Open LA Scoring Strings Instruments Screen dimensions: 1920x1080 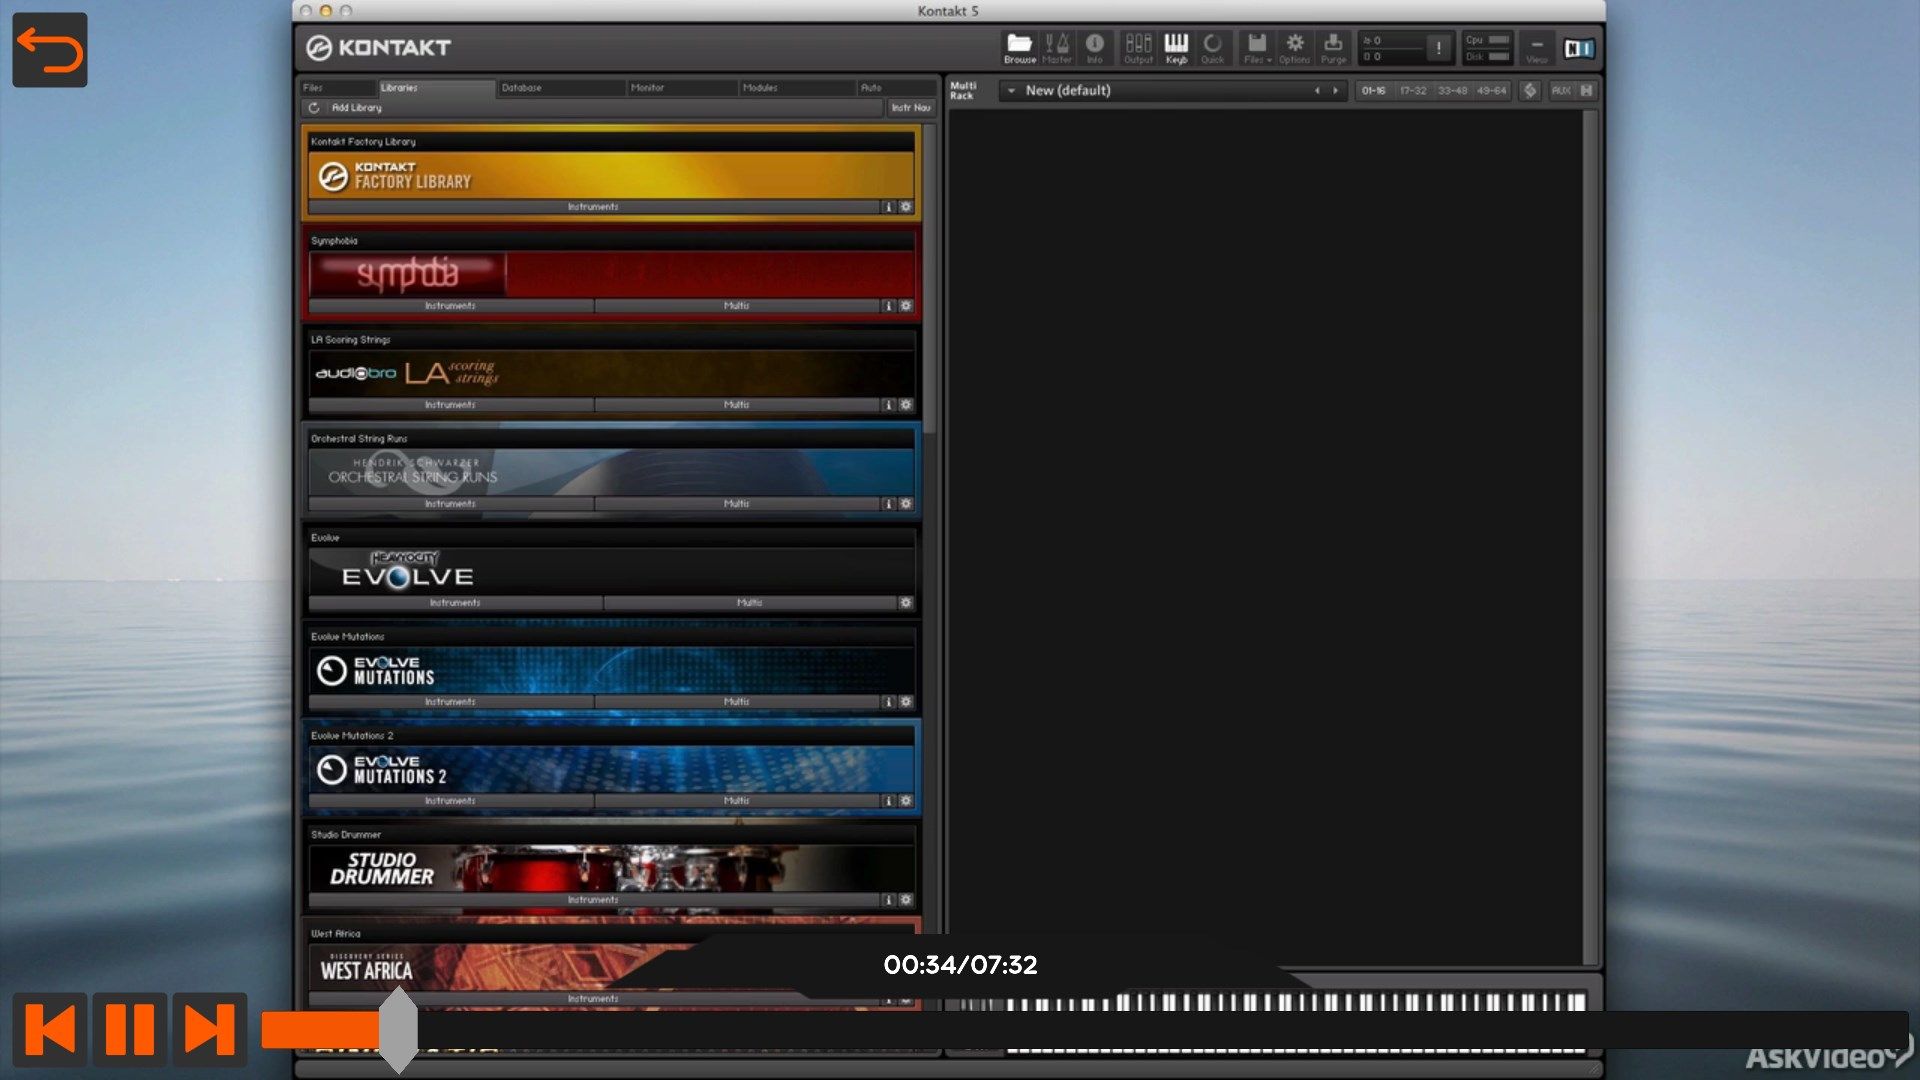pos(450,405)
